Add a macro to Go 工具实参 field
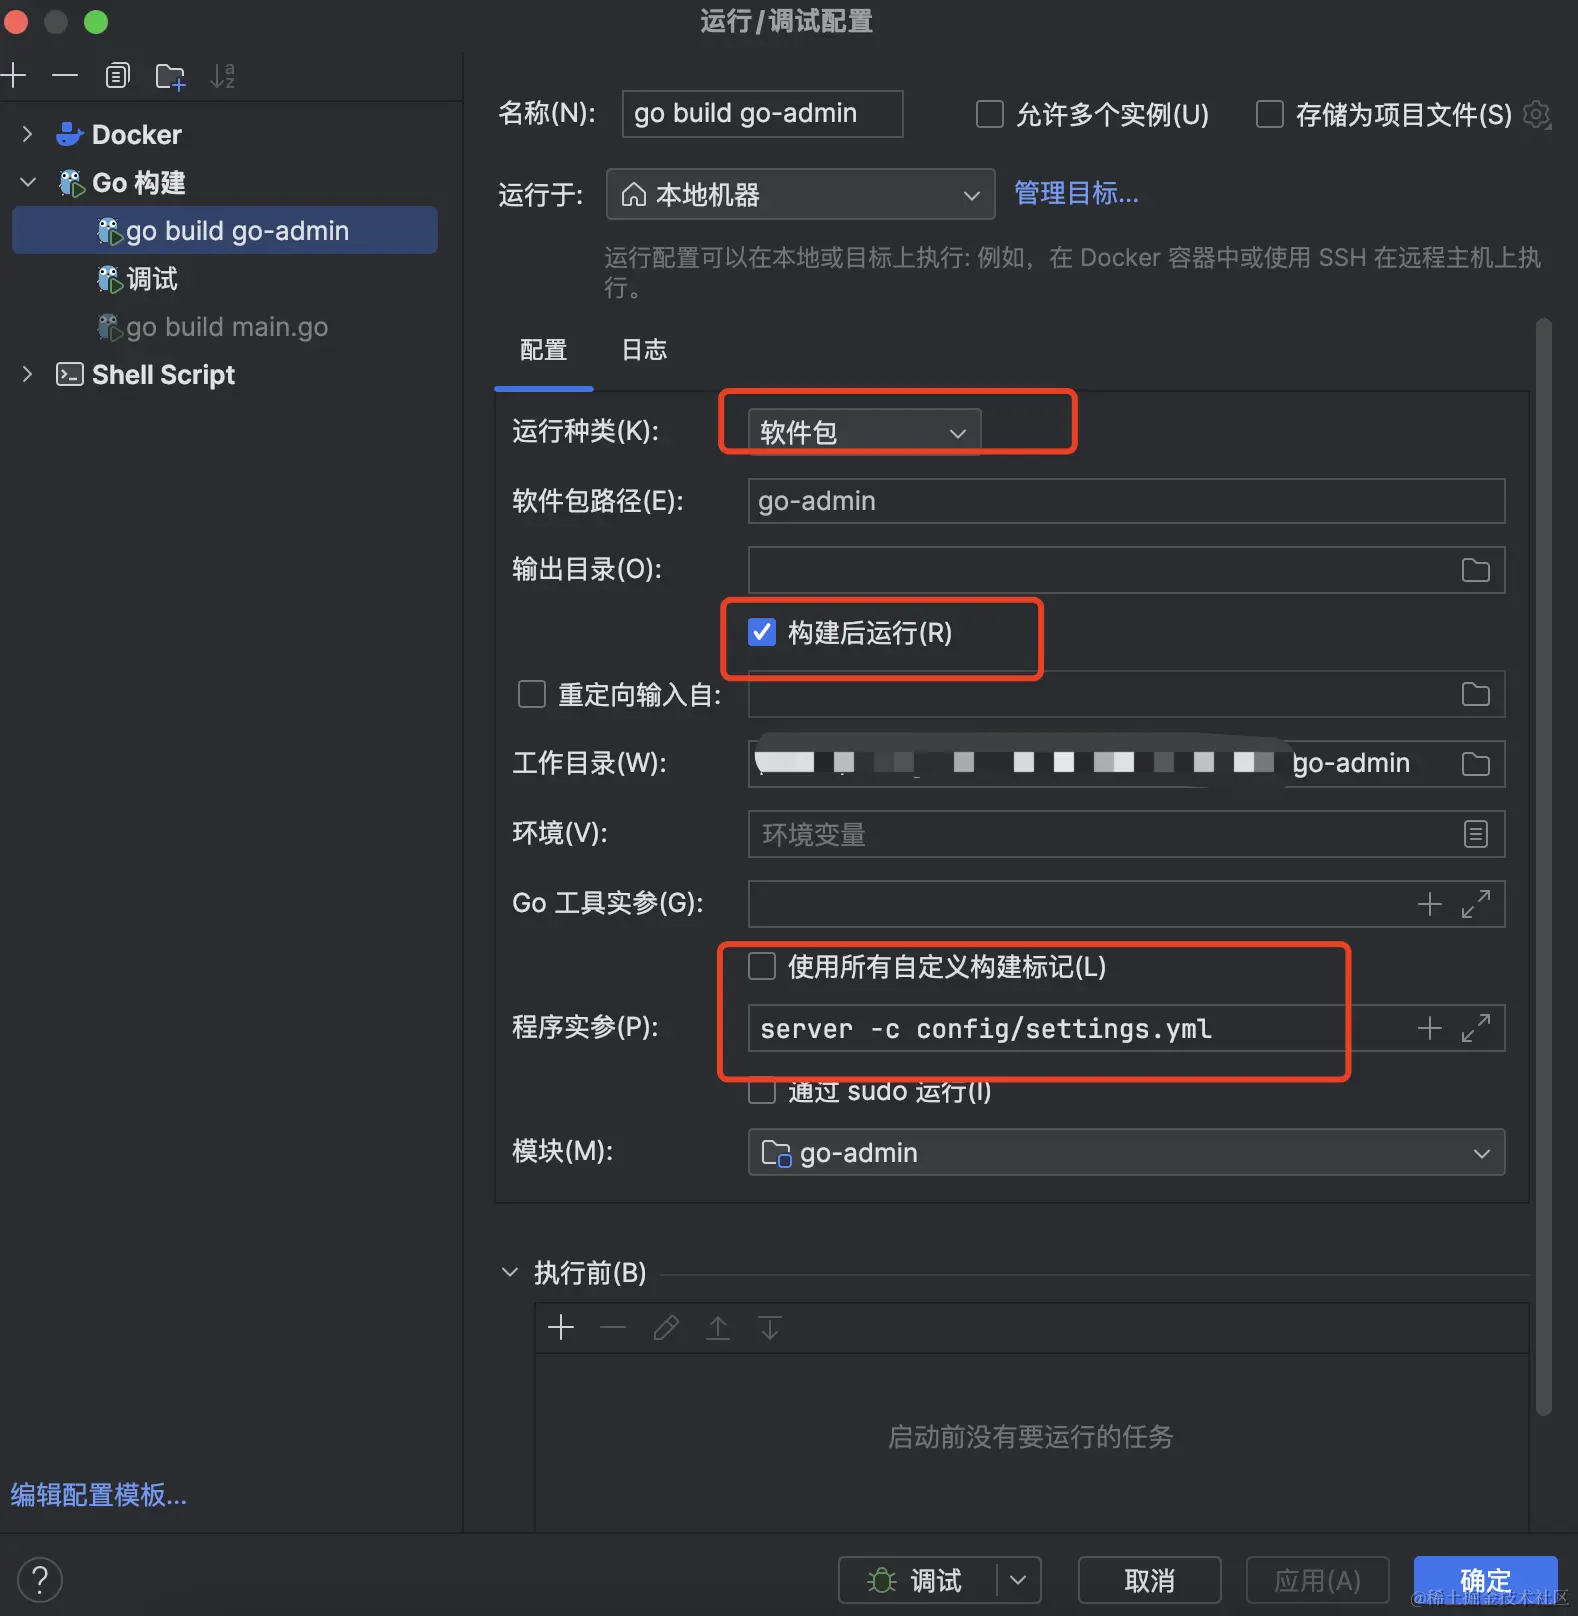Image resolution: width=1578 pixels, height=1616 pixels. coord(1430,904)
